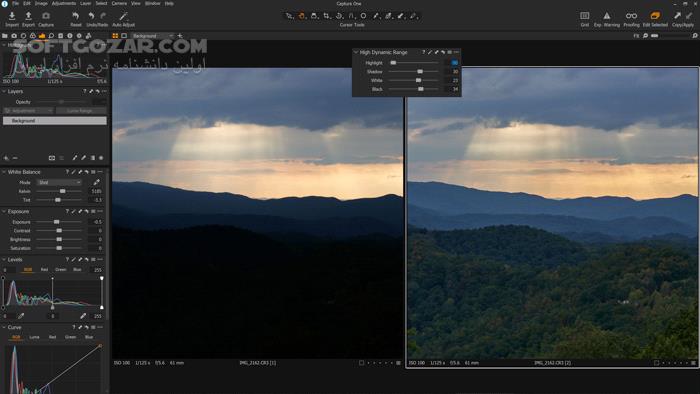Open the Window menu

click(x=153, y=3)
